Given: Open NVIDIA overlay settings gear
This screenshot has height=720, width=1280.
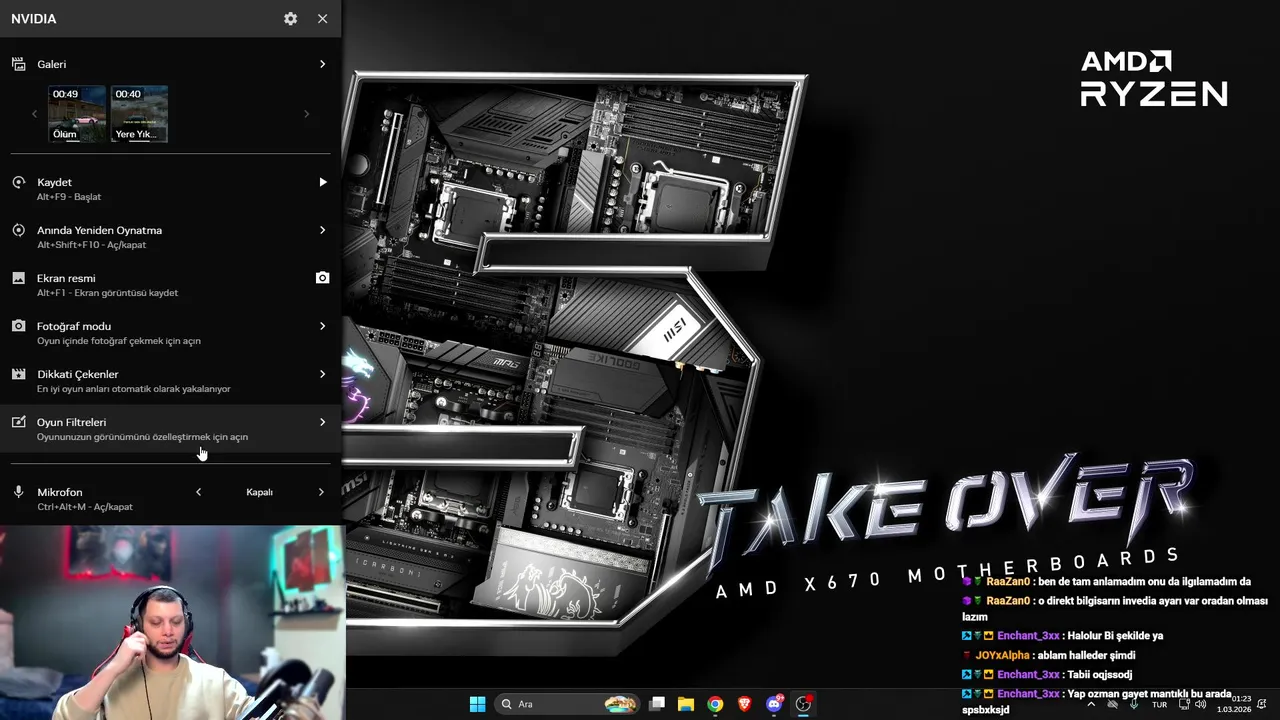Looking at the screenshot, I should (x=290, y=18).
